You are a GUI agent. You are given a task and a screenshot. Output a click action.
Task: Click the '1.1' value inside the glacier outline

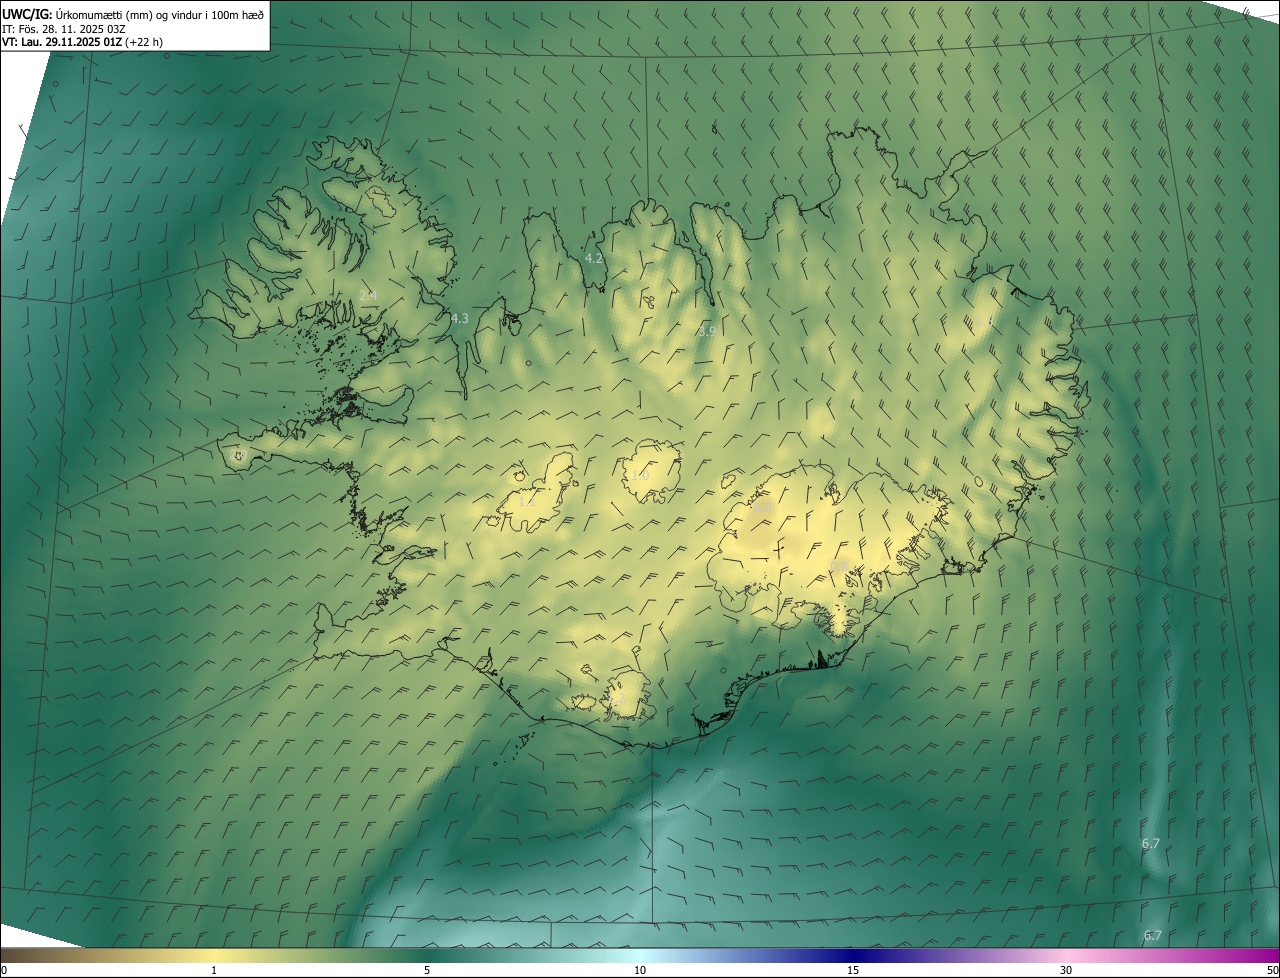(x=527, y=501)
